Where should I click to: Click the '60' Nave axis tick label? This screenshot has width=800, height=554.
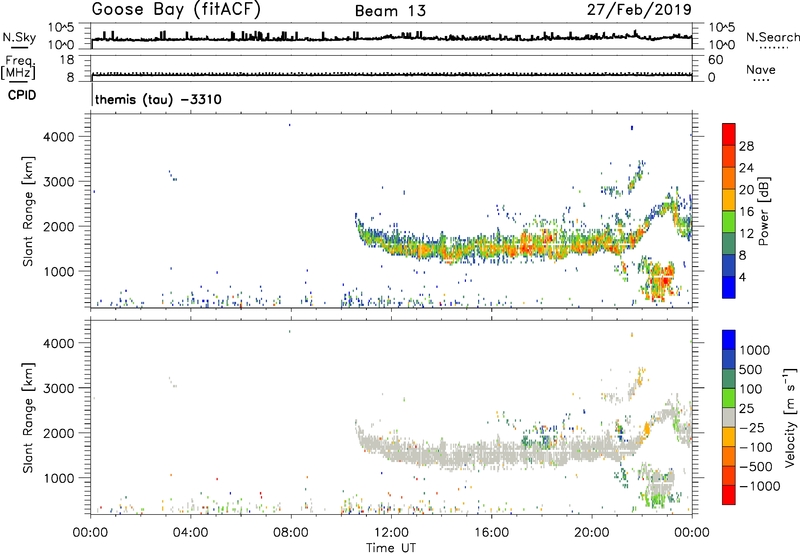click(715, 60)
